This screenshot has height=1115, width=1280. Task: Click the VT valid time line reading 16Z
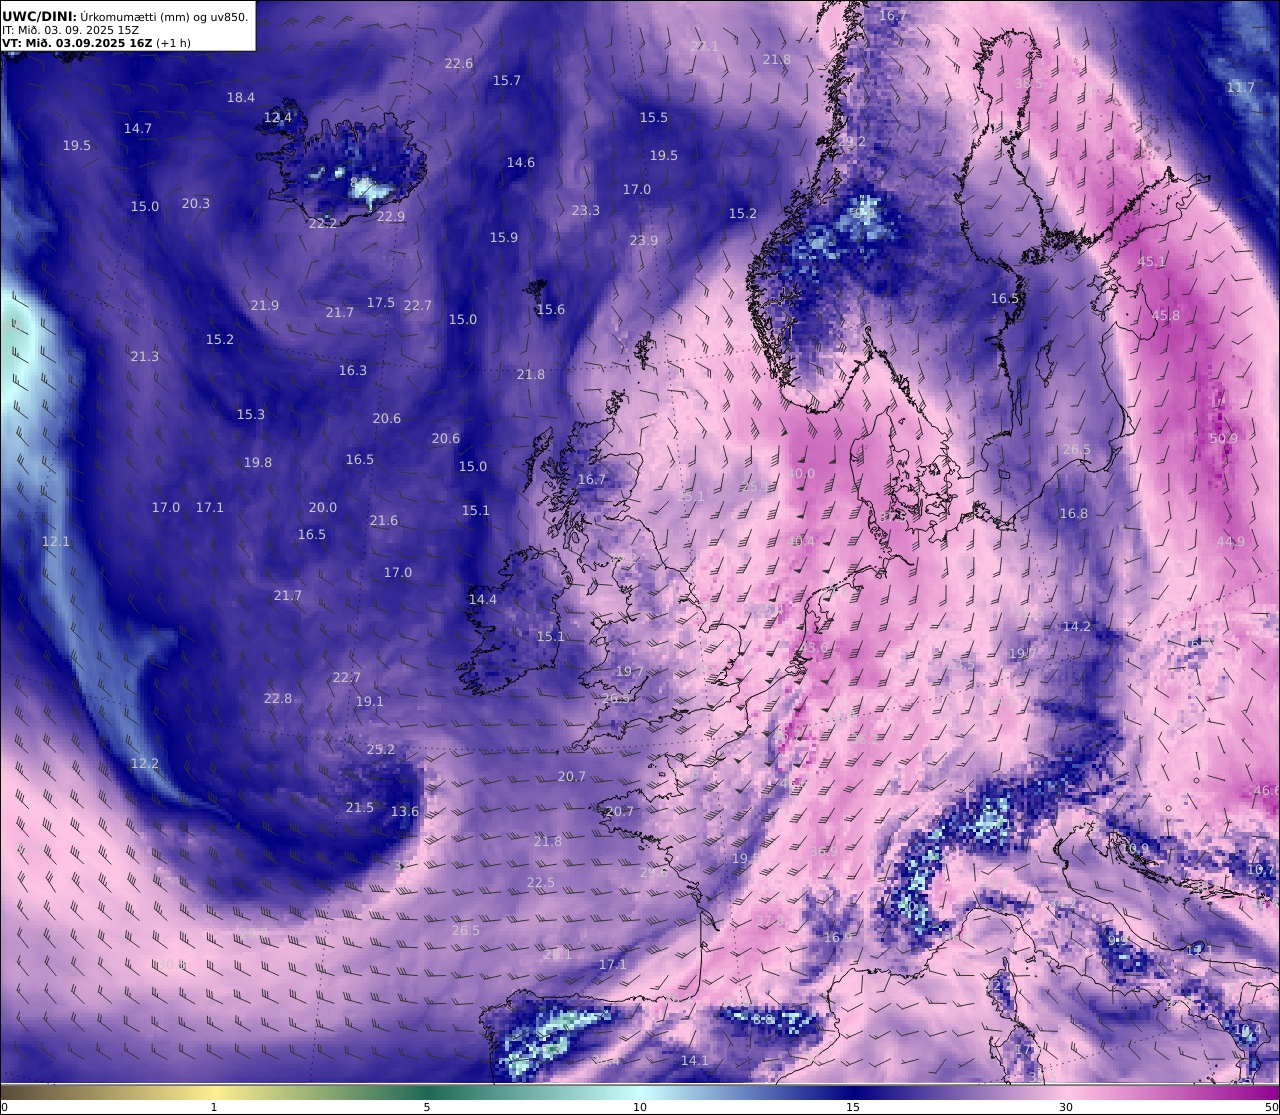[x=97, y=43]
